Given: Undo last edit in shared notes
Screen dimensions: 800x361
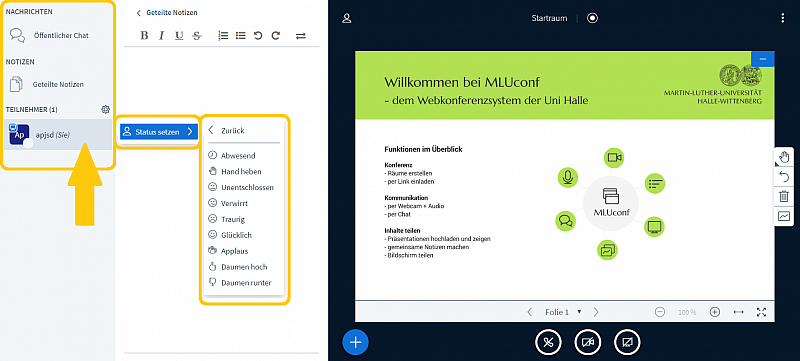Looking at the screenshot, I should click(x=258, y=35).
